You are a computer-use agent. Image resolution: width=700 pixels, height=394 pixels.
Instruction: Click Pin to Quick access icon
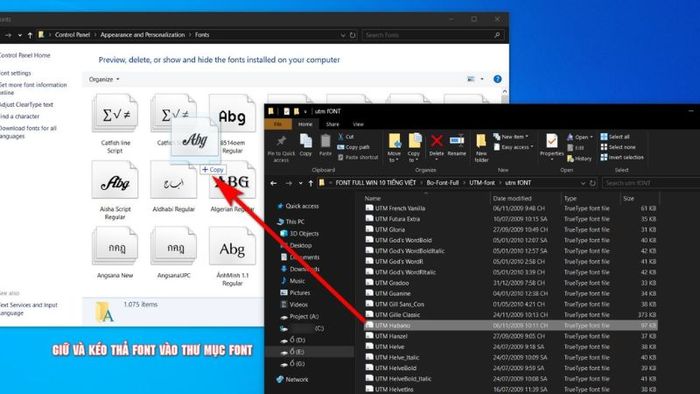[x=281, y=141]
